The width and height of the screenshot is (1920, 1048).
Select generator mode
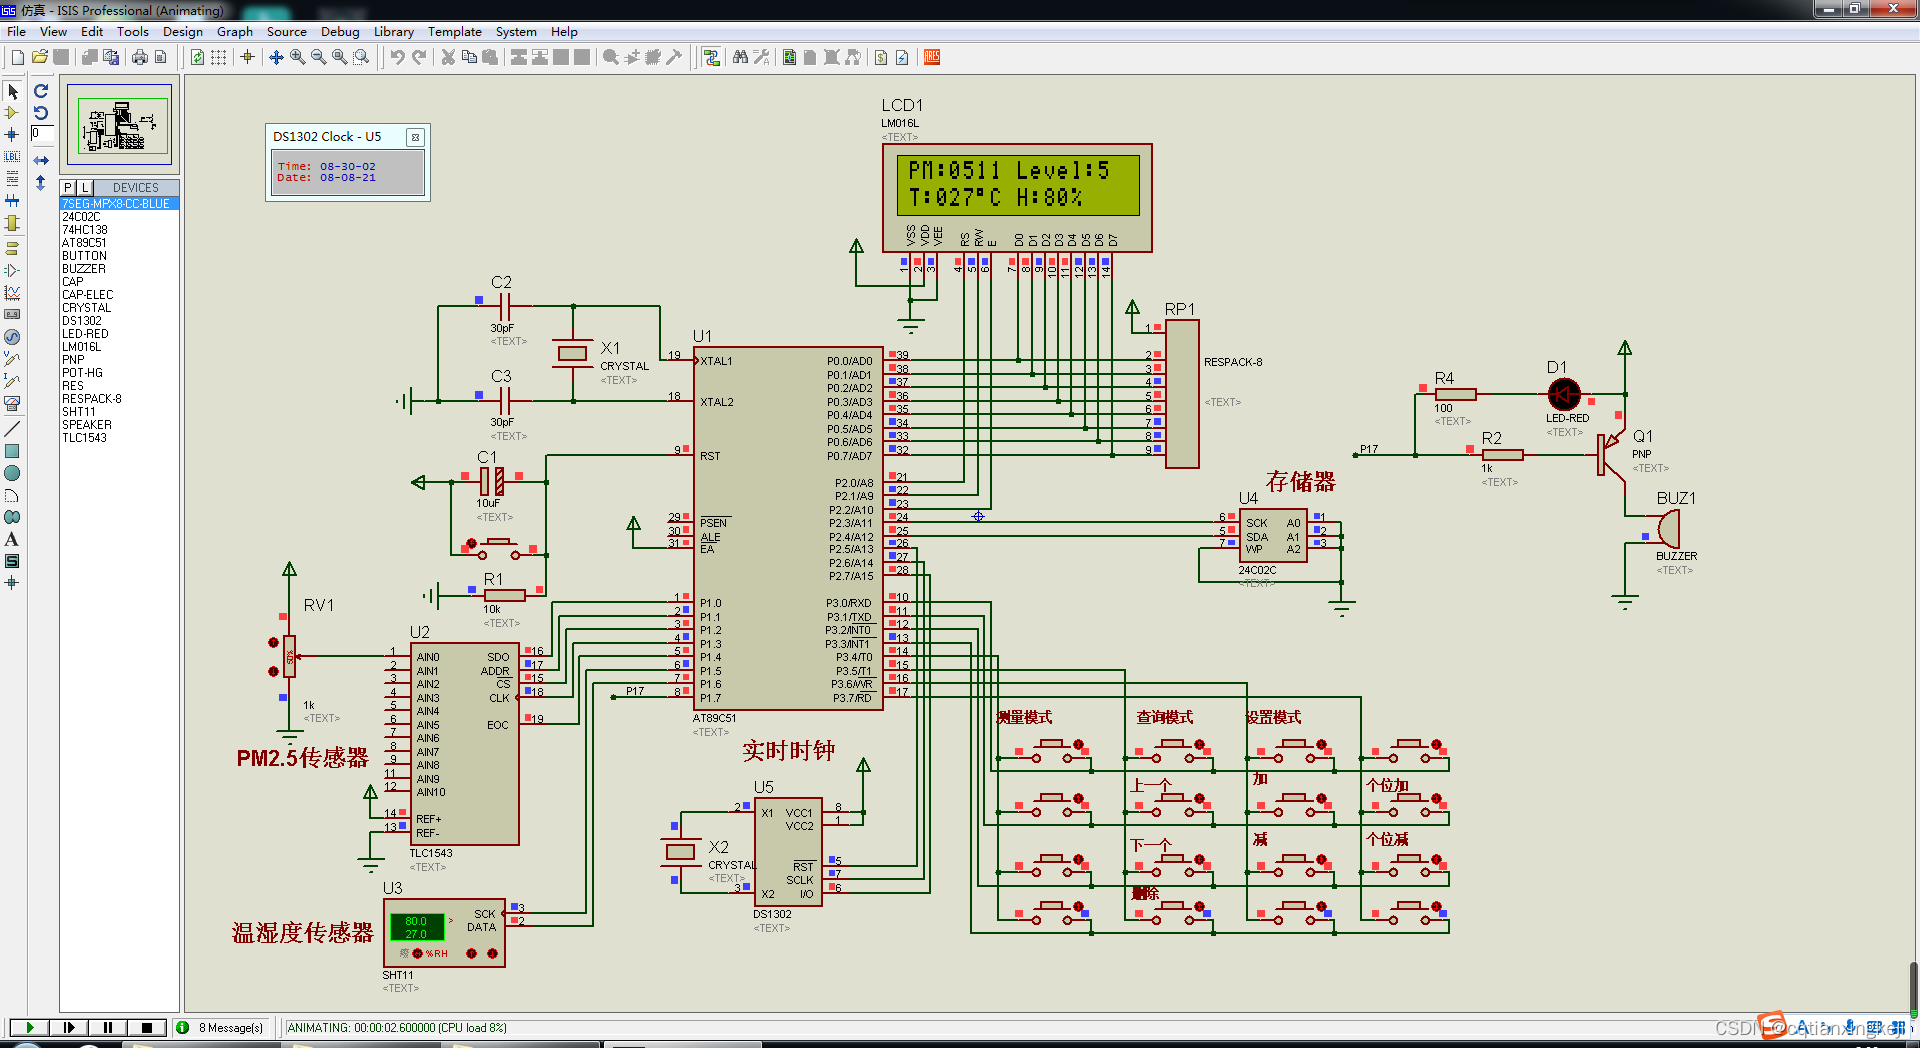(x=12, y=337)
